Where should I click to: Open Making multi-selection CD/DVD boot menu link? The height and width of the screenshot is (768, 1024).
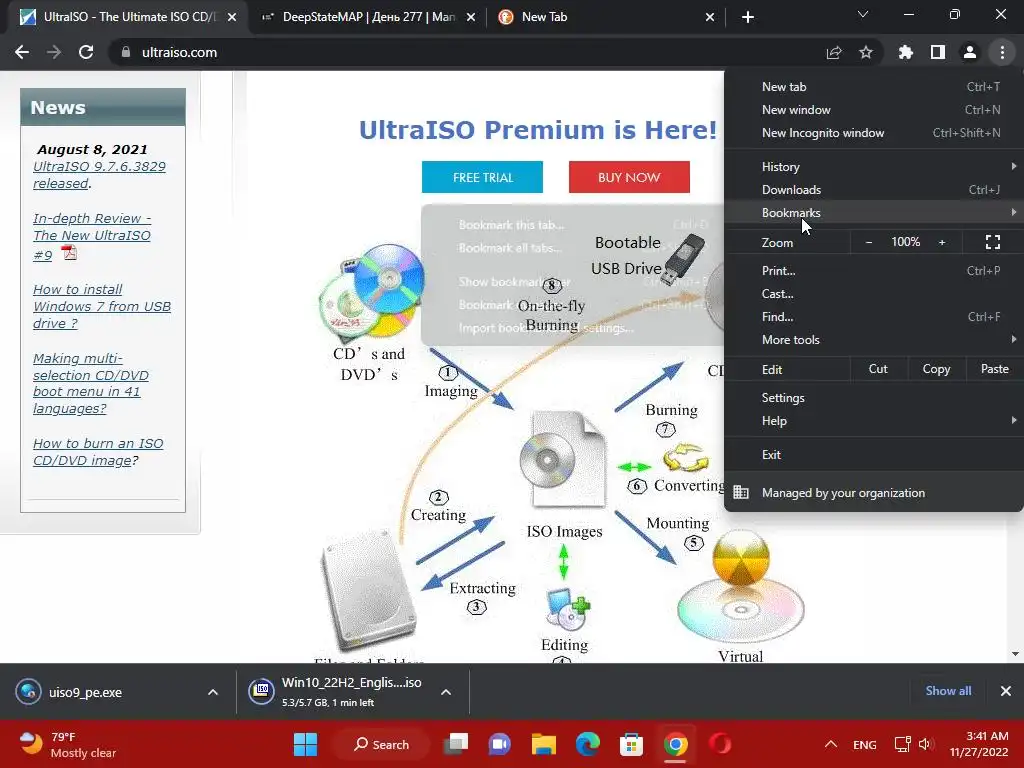pyautogui.click(x=90, y=383)
